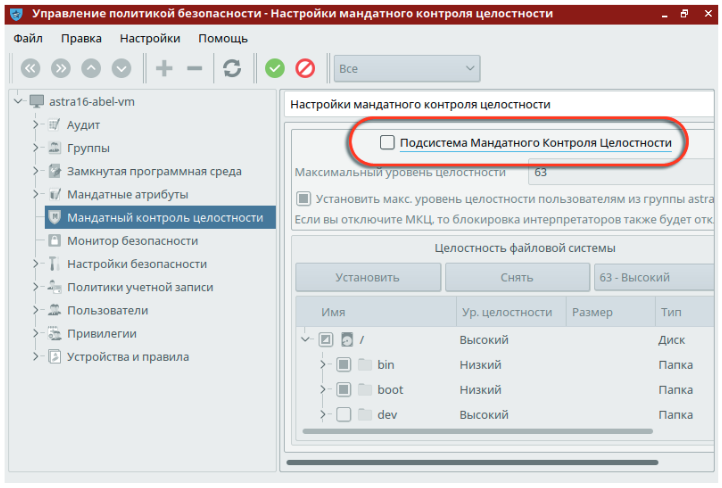Cancel changes with the red prohibition icon
This screenshot has height=488, width=722.
pos(305,69)
